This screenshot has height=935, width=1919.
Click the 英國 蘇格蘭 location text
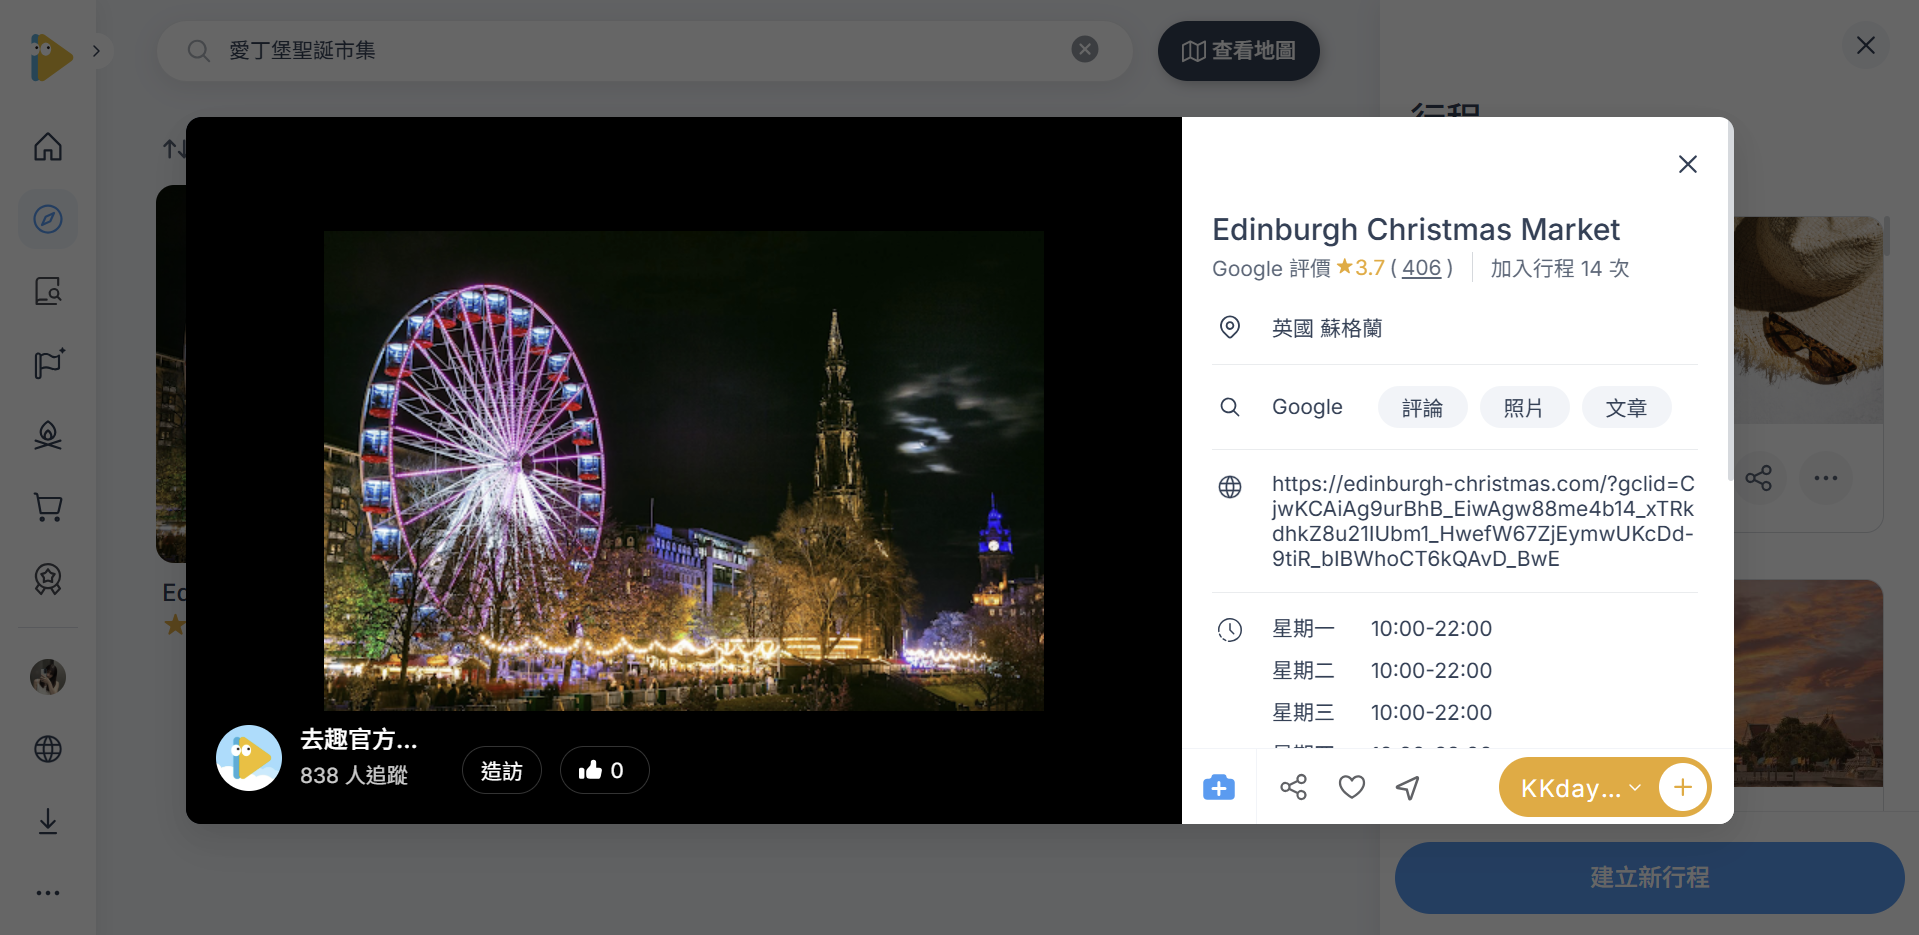(x=1327, y=328)
